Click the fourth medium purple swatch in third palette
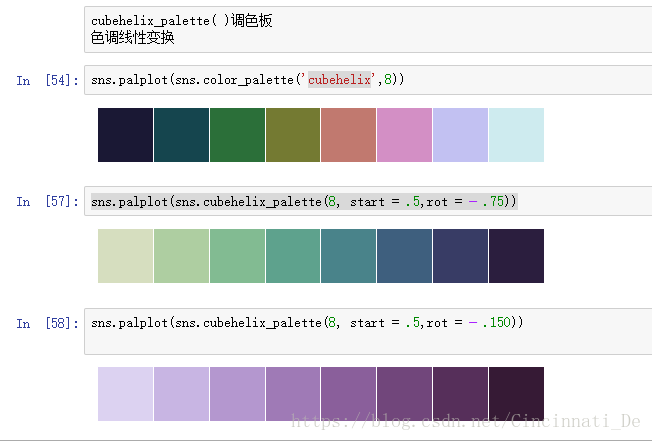652x441 pixels. coord(293,394)
